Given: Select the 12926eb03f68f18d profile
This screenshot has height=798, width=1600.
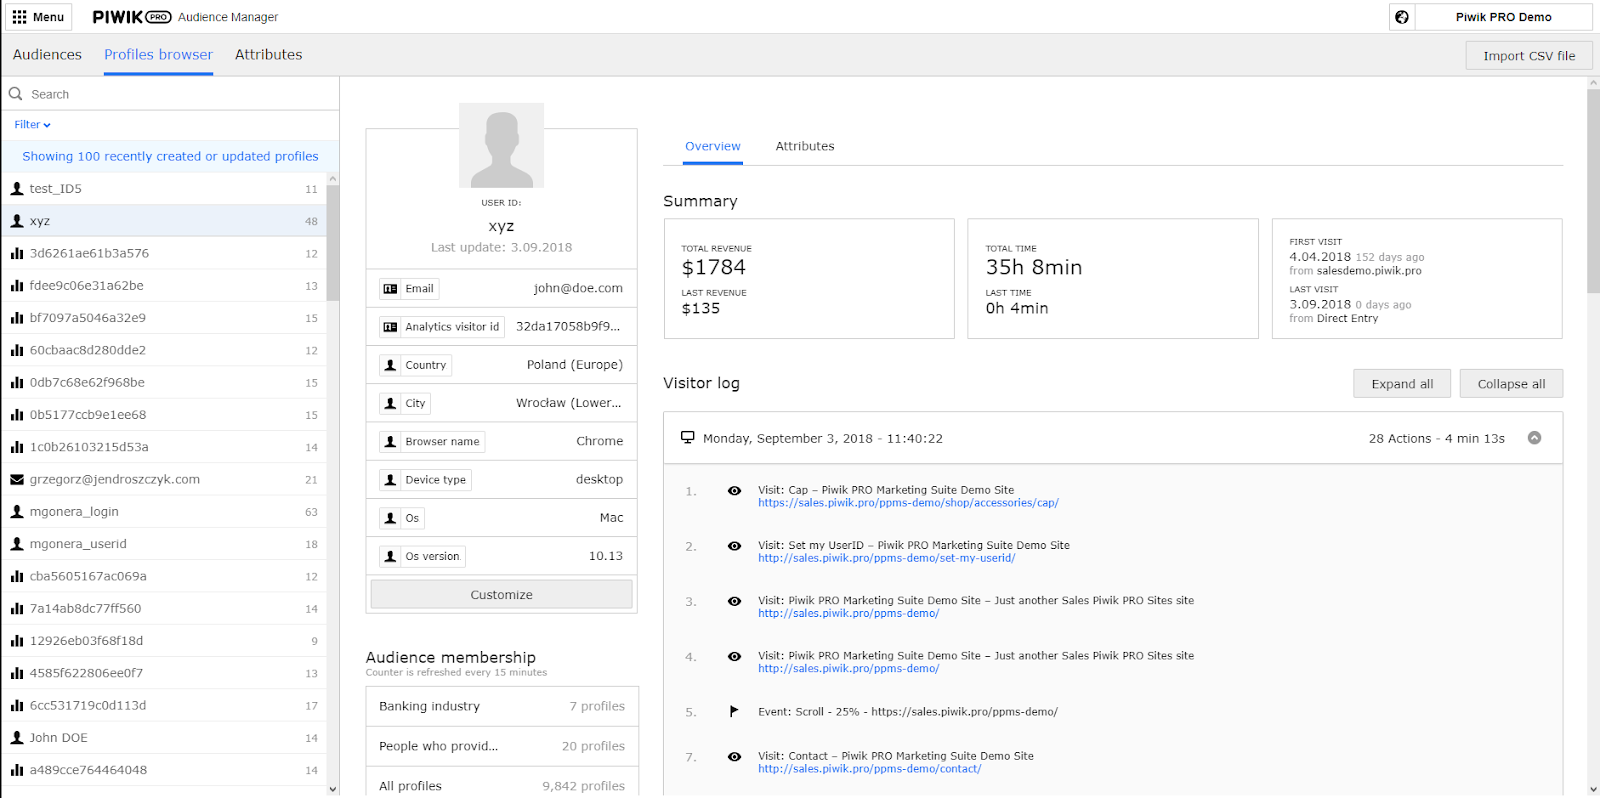Looking at the screenshot, I should pyautogui.click(x=164, y=641).
